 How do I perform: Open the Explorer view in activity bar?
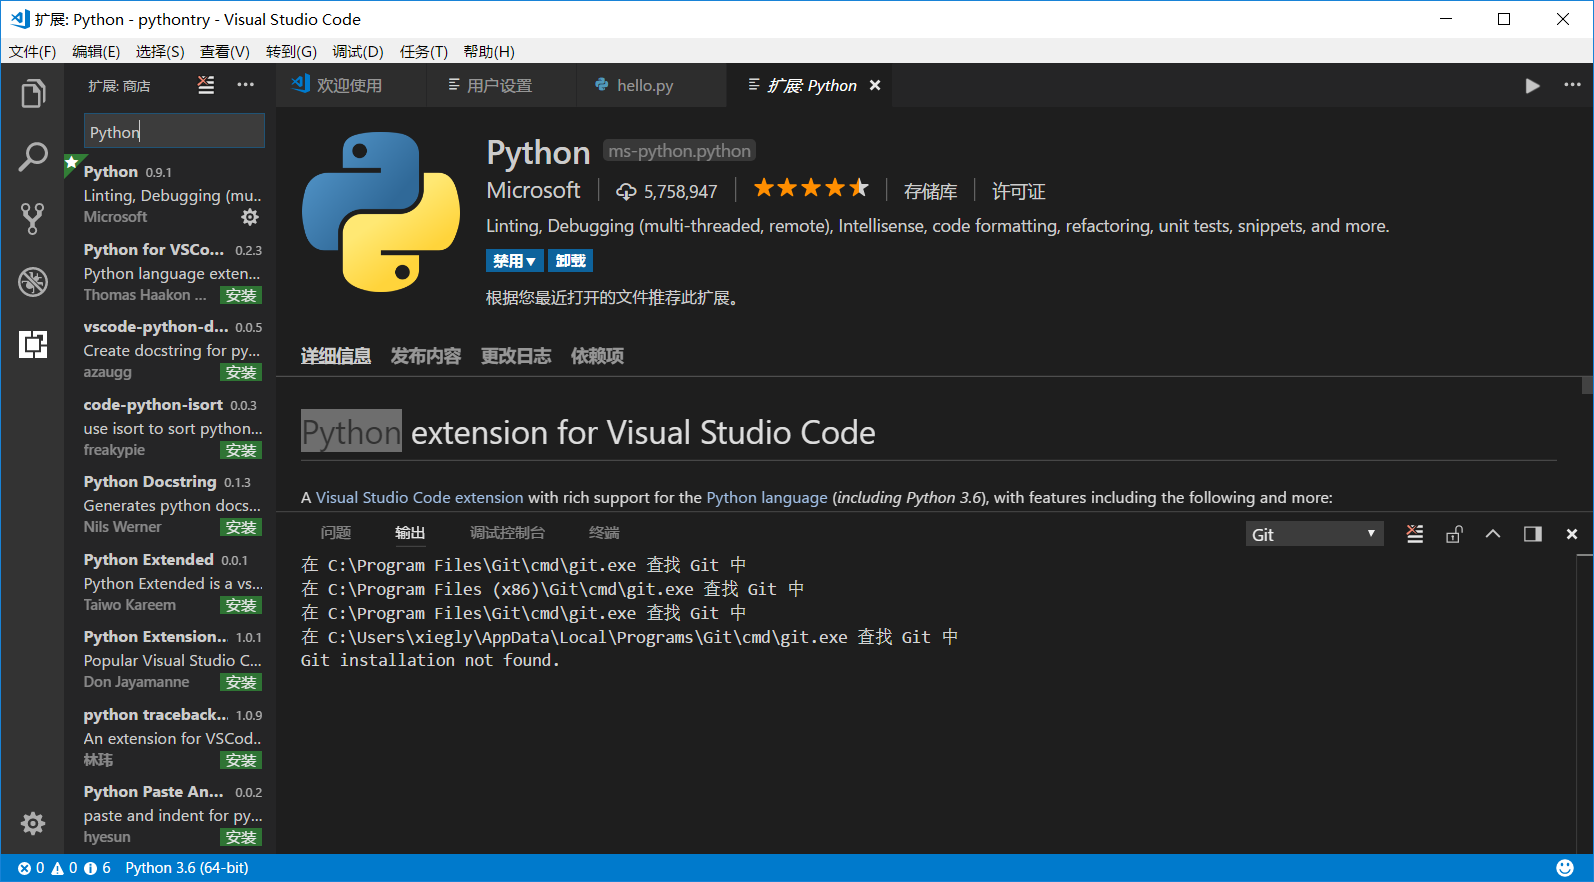[x=33, y=94]
